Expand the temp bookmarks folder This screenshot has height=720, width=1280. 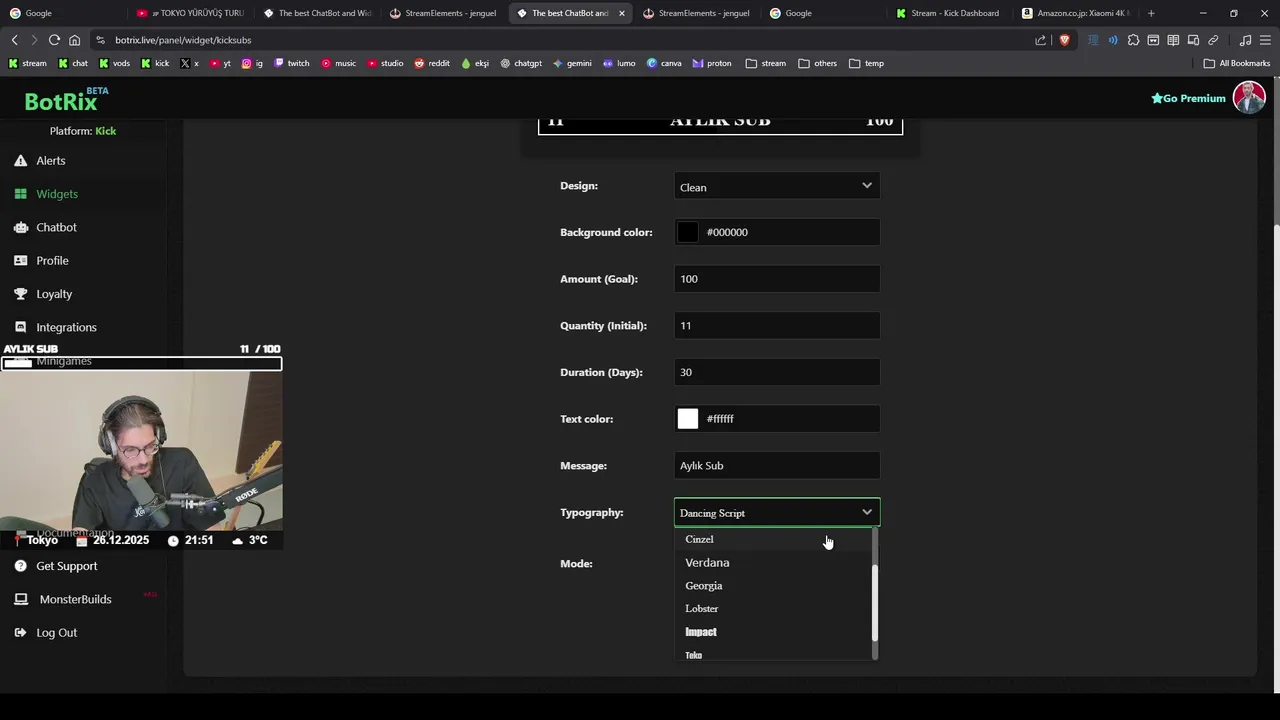[866, 63]
